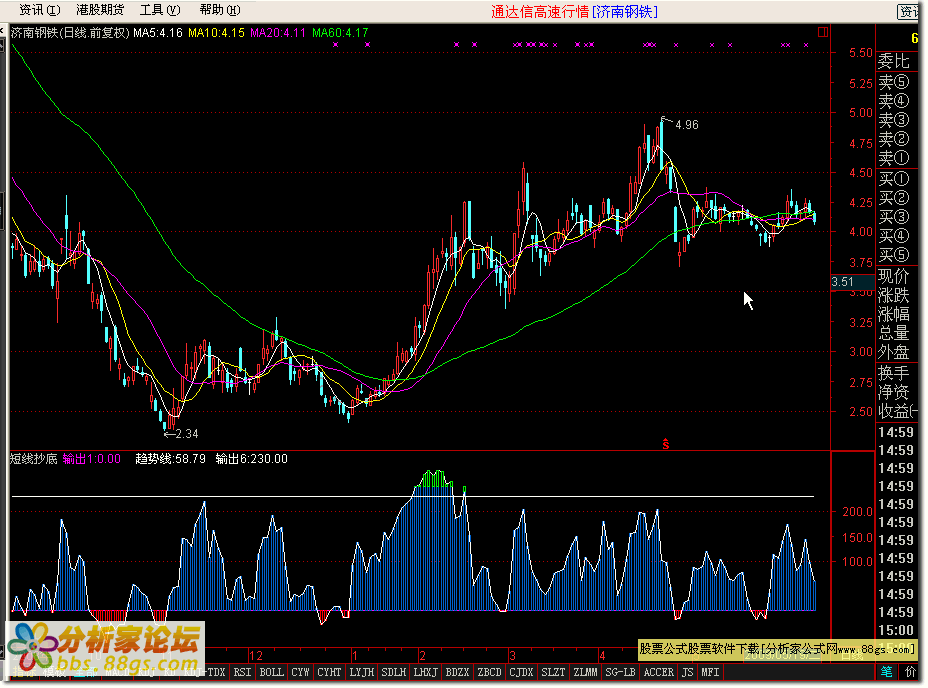Open the 资讯(I) menu
The height and width of the screenshot is (688, 928).
click(40, 10)
